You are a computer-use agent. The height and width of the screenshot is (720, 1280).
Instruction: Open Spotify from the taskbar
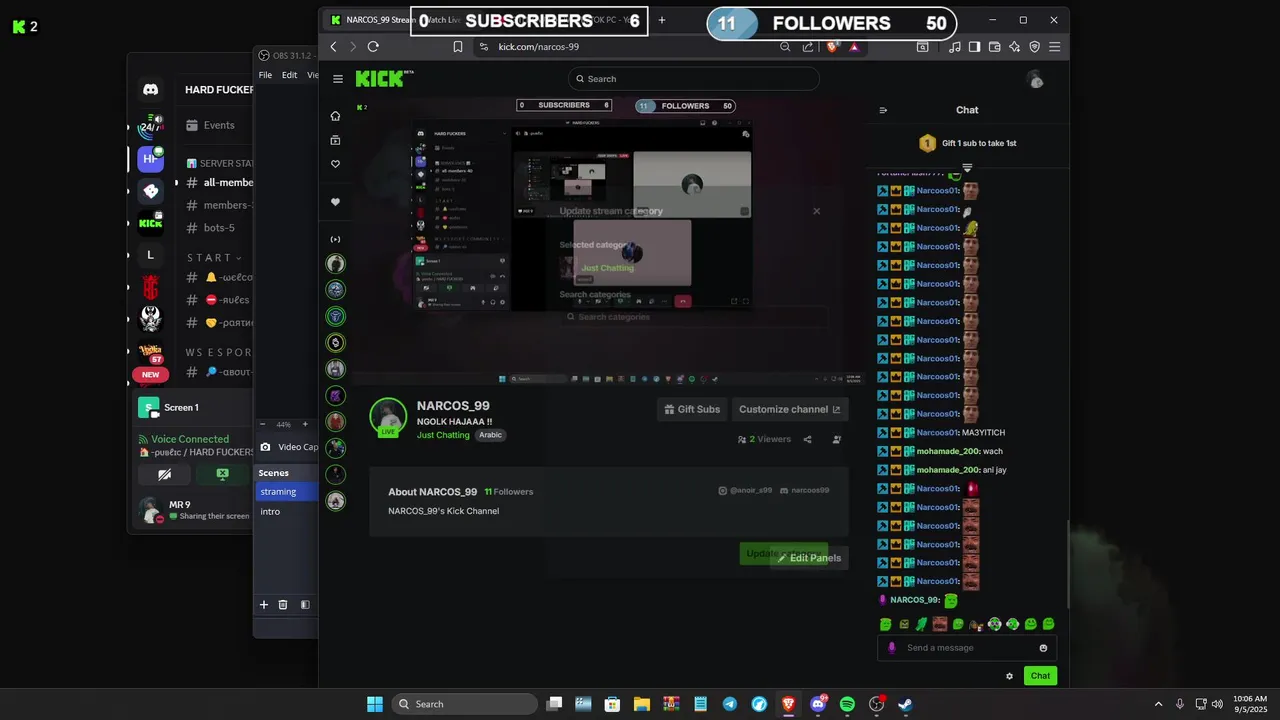coord(847,704)
